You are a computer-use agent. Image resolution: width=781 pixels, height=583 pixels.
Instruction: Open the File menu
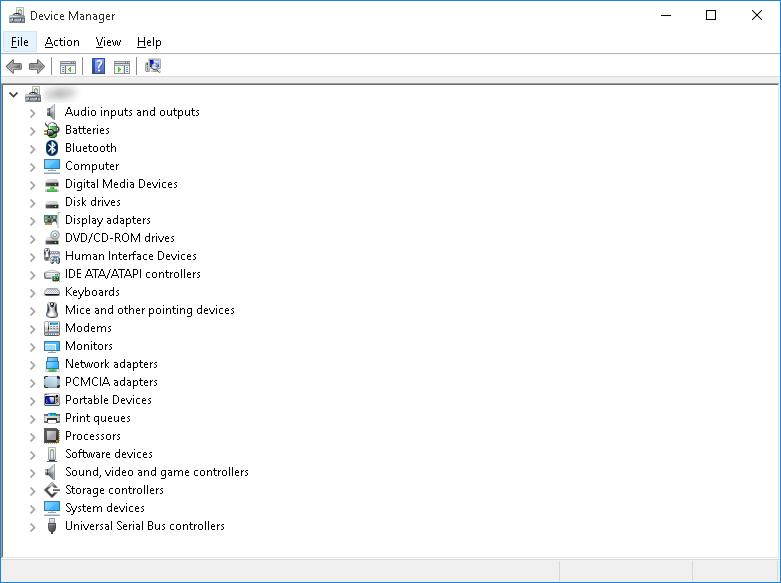coord(20,42)
